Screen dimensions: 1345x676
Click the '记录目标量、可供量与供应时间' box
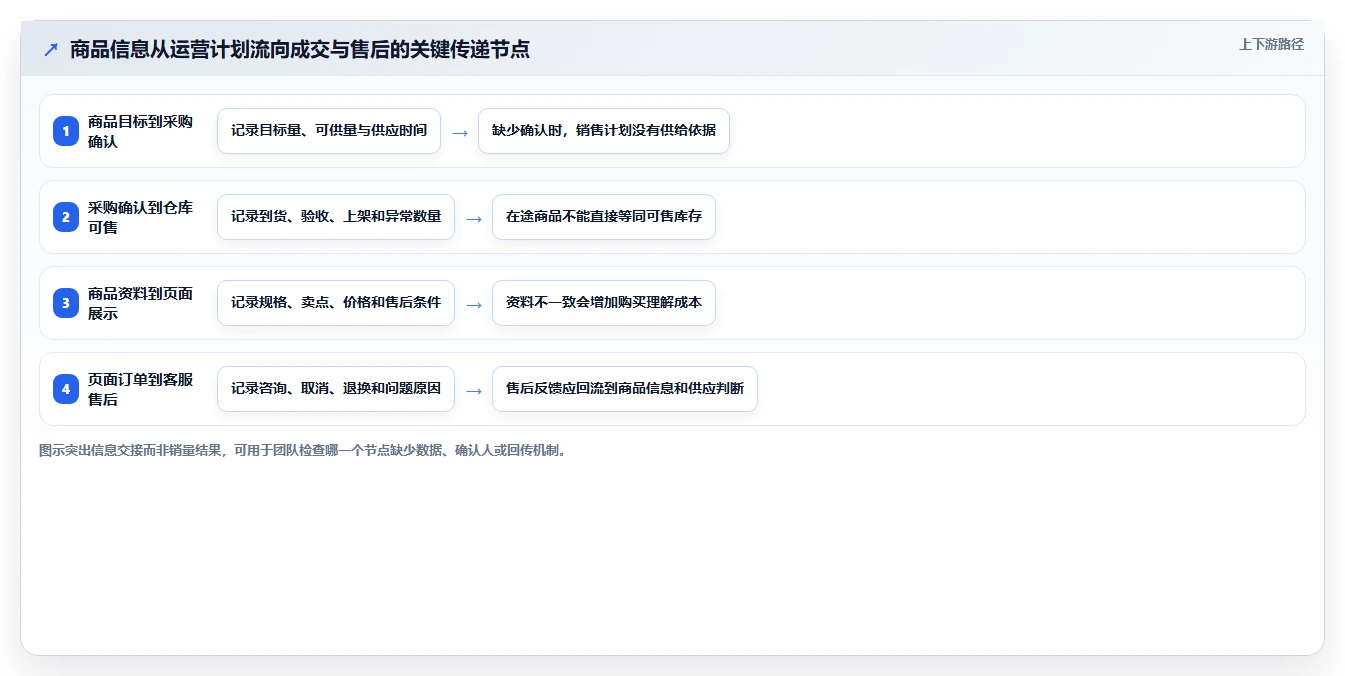tap(329, 131)
